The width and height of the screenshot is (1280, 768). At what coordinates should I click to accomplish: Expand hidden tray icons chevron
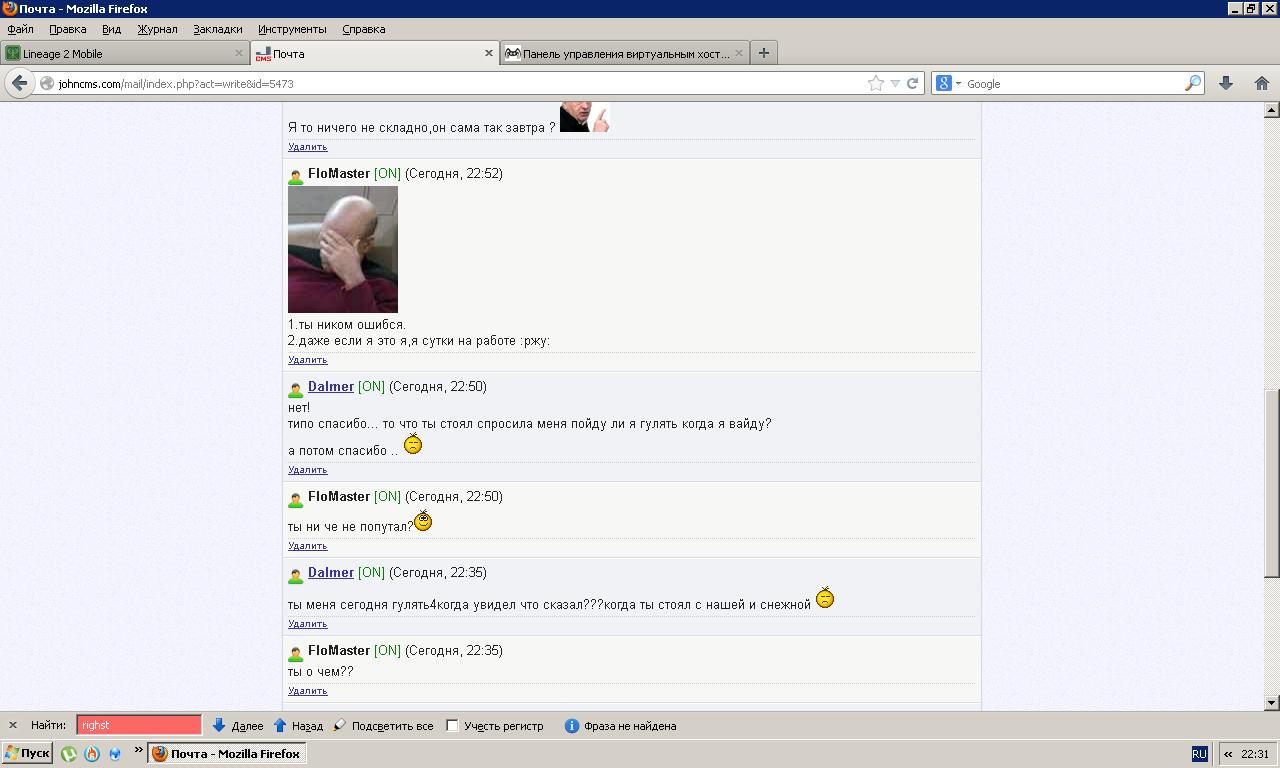[x=1227, y=754]
